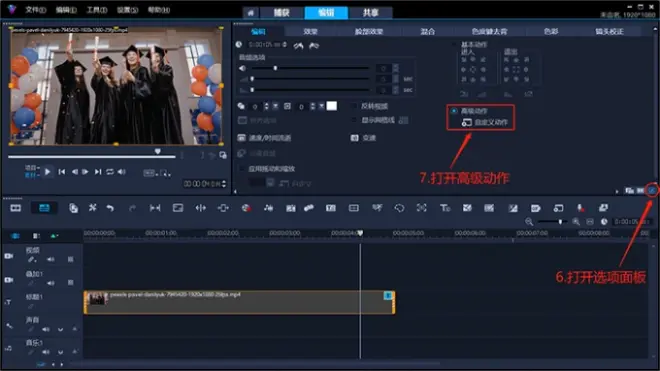
Task: Open the 文件 menu
Action: [x=35, y=10]
